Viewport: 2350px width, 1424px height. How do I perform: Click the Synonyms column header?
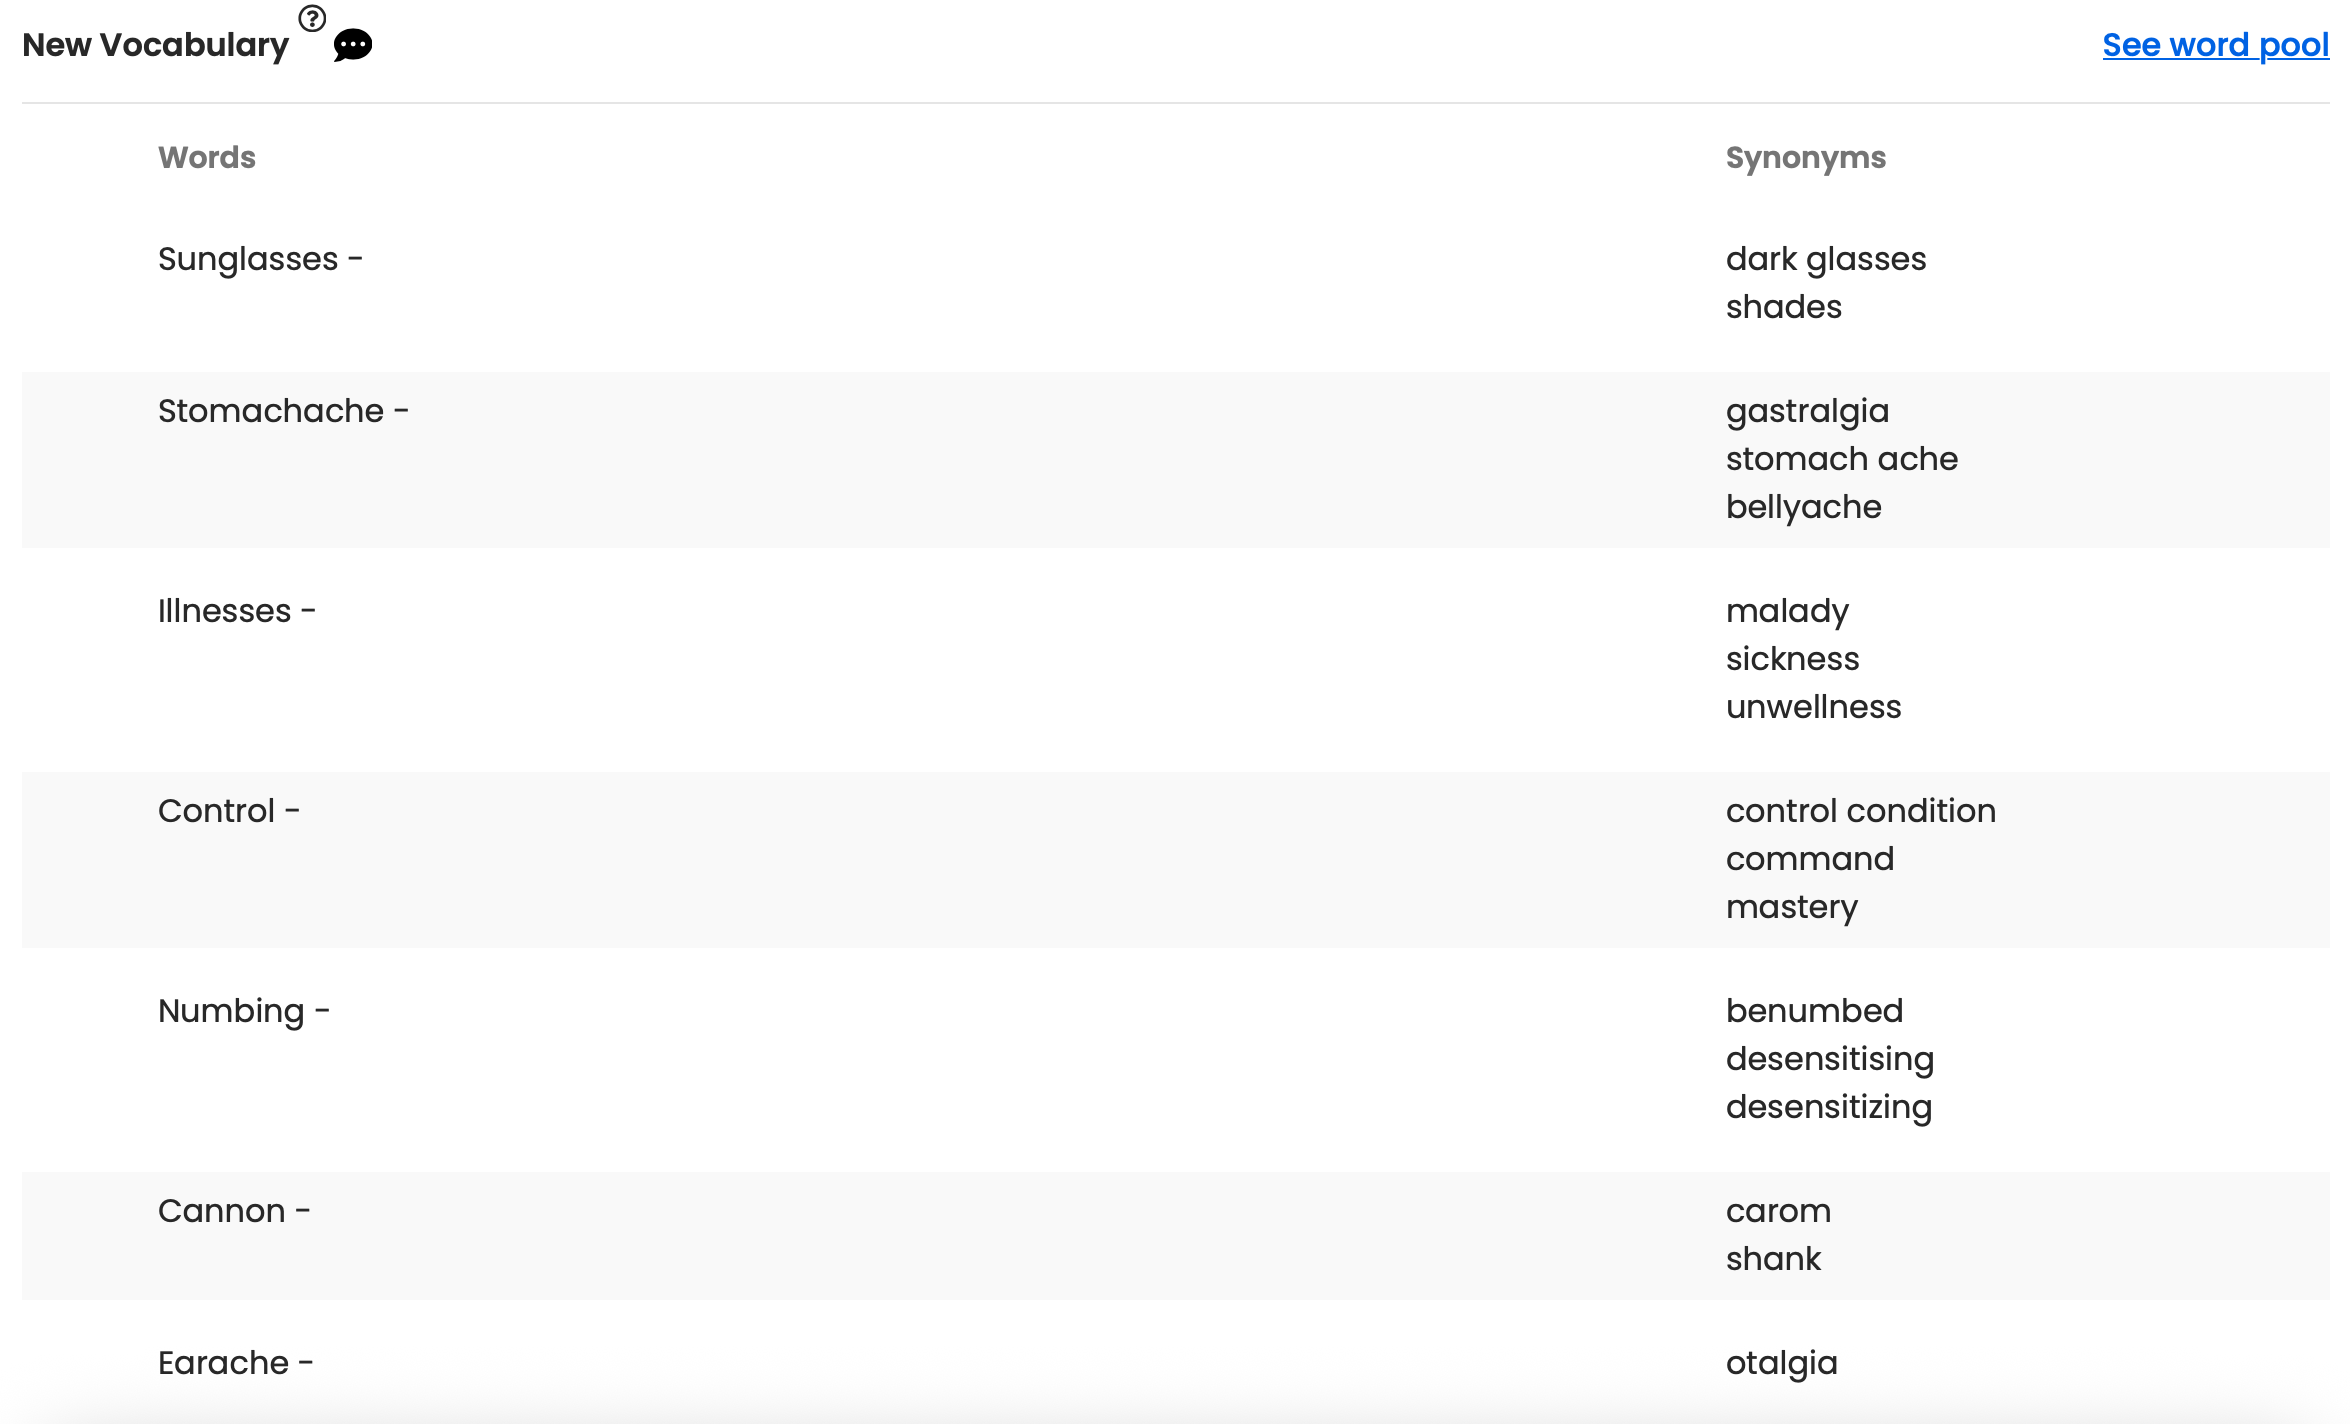pyautogui.click(x=1805, y=158)
